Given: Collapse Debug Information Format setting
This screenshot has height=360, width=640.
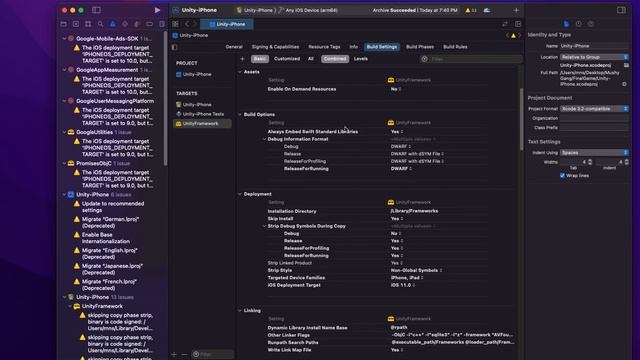Looking at the screenshot, I should (264, 139).
